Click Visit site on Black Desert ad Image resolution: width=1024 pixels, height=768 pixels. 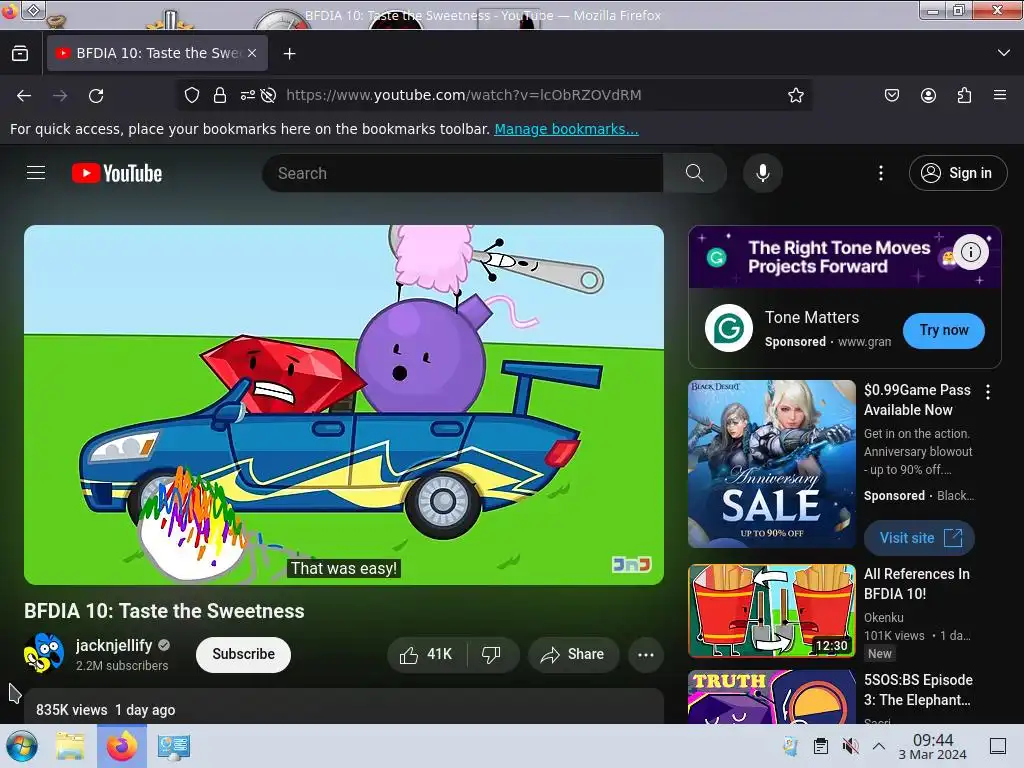click(x=919, y=538)
